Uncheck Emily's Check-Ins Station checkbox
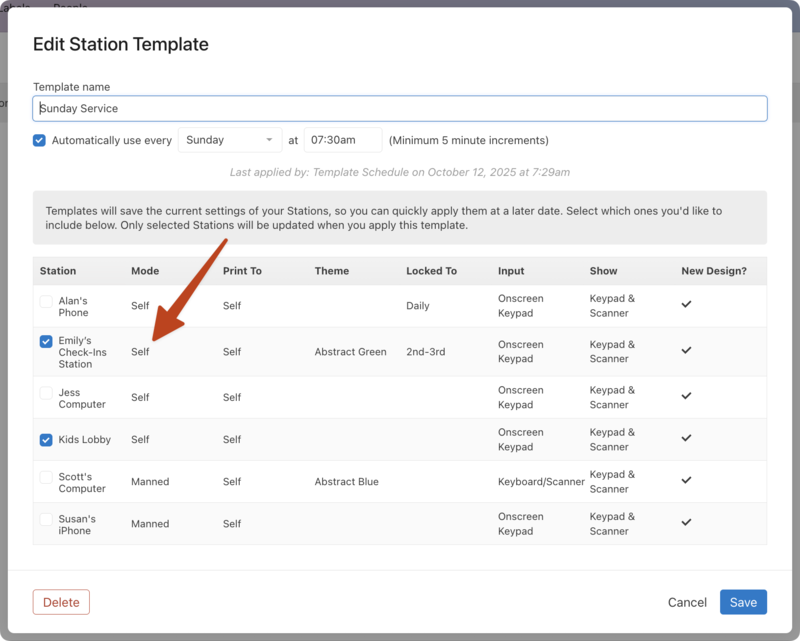This screenshot has width=800, height=641. [46, 341]
